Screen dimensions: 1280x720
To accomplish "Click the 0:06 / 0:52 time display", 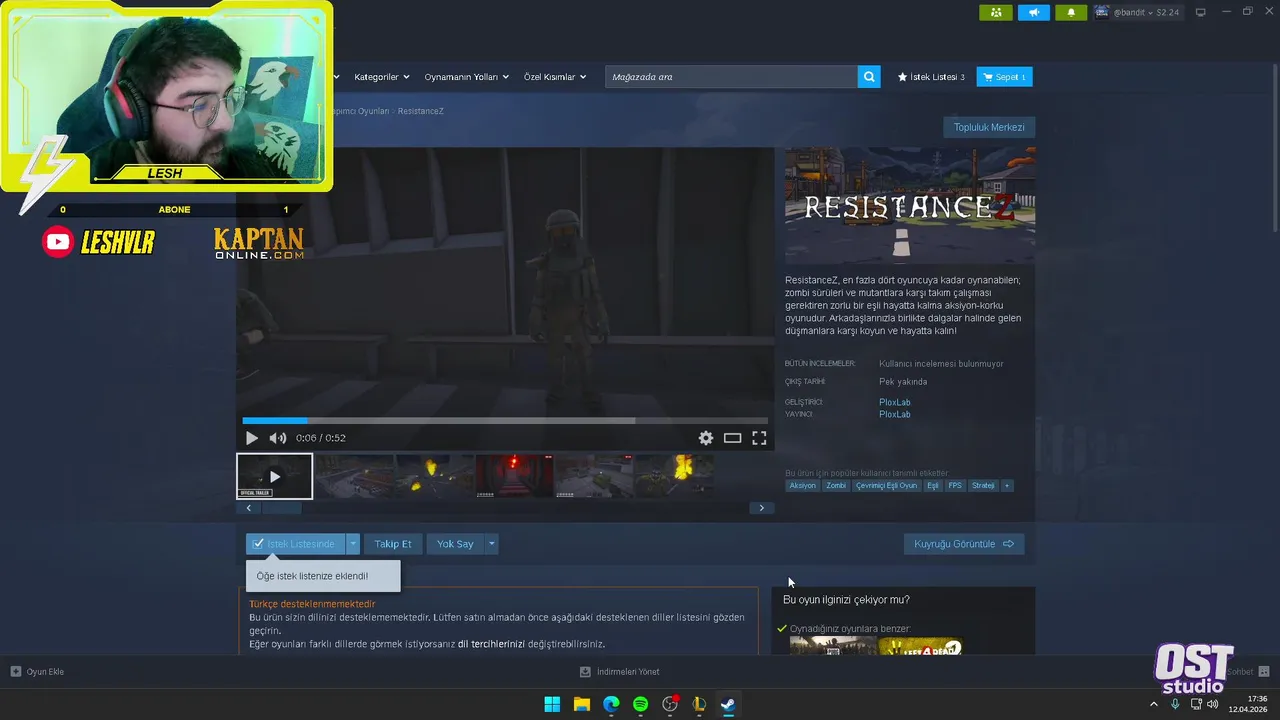I will tap(321, 438).
